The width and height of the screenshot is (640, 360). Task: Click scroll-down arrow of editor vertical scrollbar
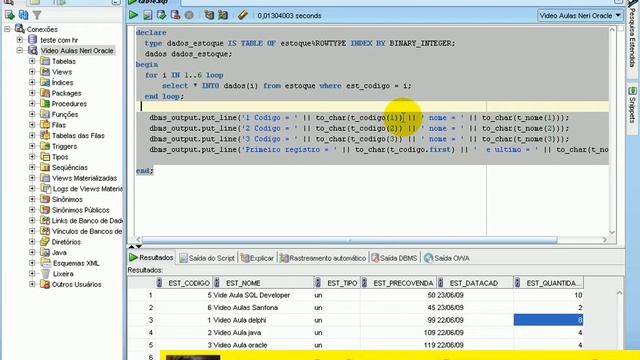[x=612, y=232]
